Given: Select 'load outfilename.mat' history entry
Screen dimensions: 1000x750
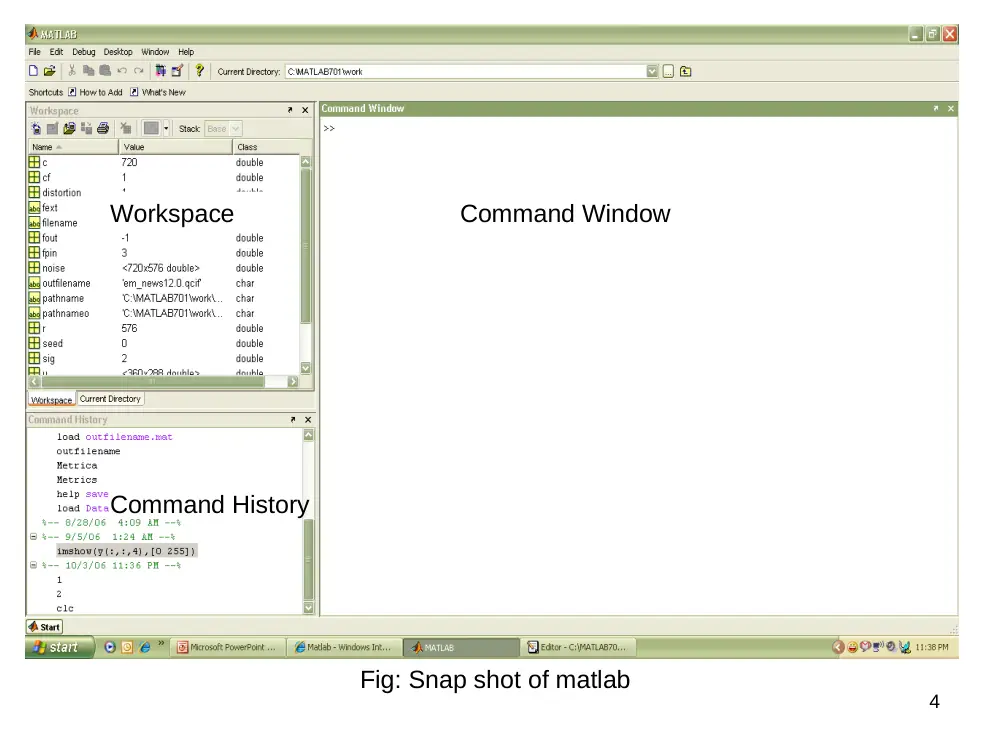Looking at the screenshot, I should coord(115,438).
